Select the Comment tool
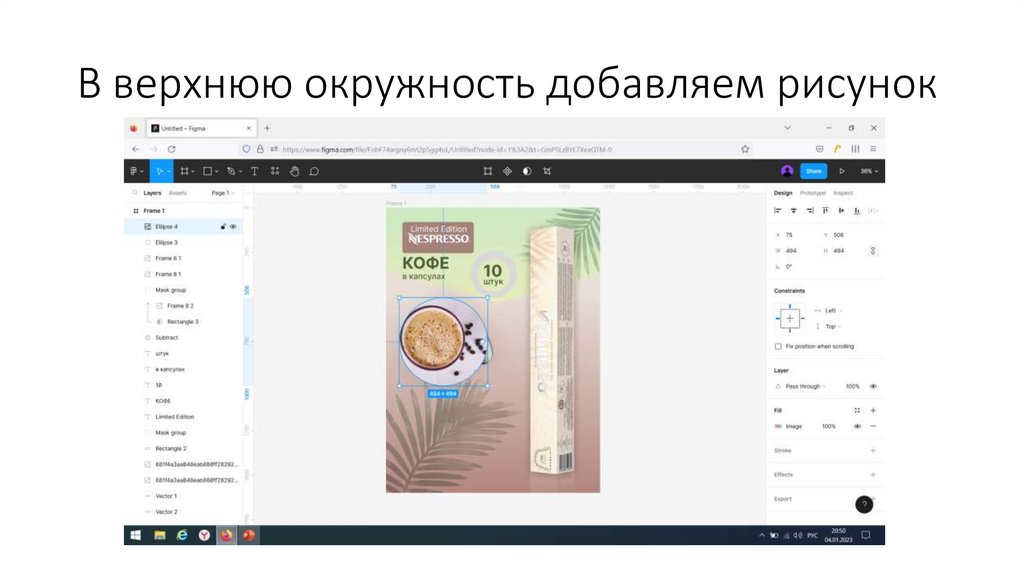This screenshot has height=574, width=1024. [314, 171]
